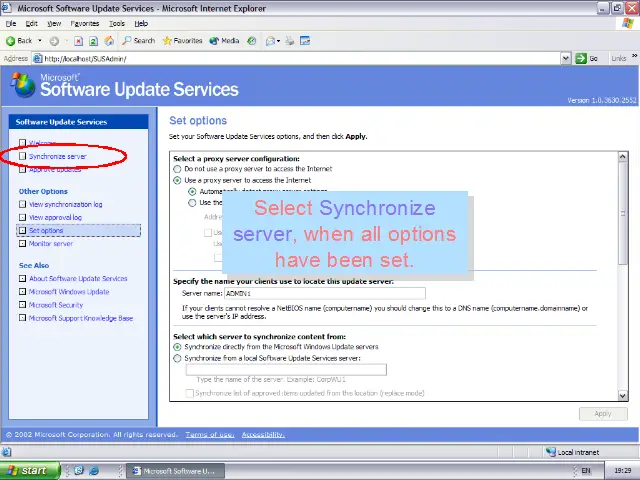Open the Search toolbar button
The height and width of the screenshot is (480, 640).
139,41
